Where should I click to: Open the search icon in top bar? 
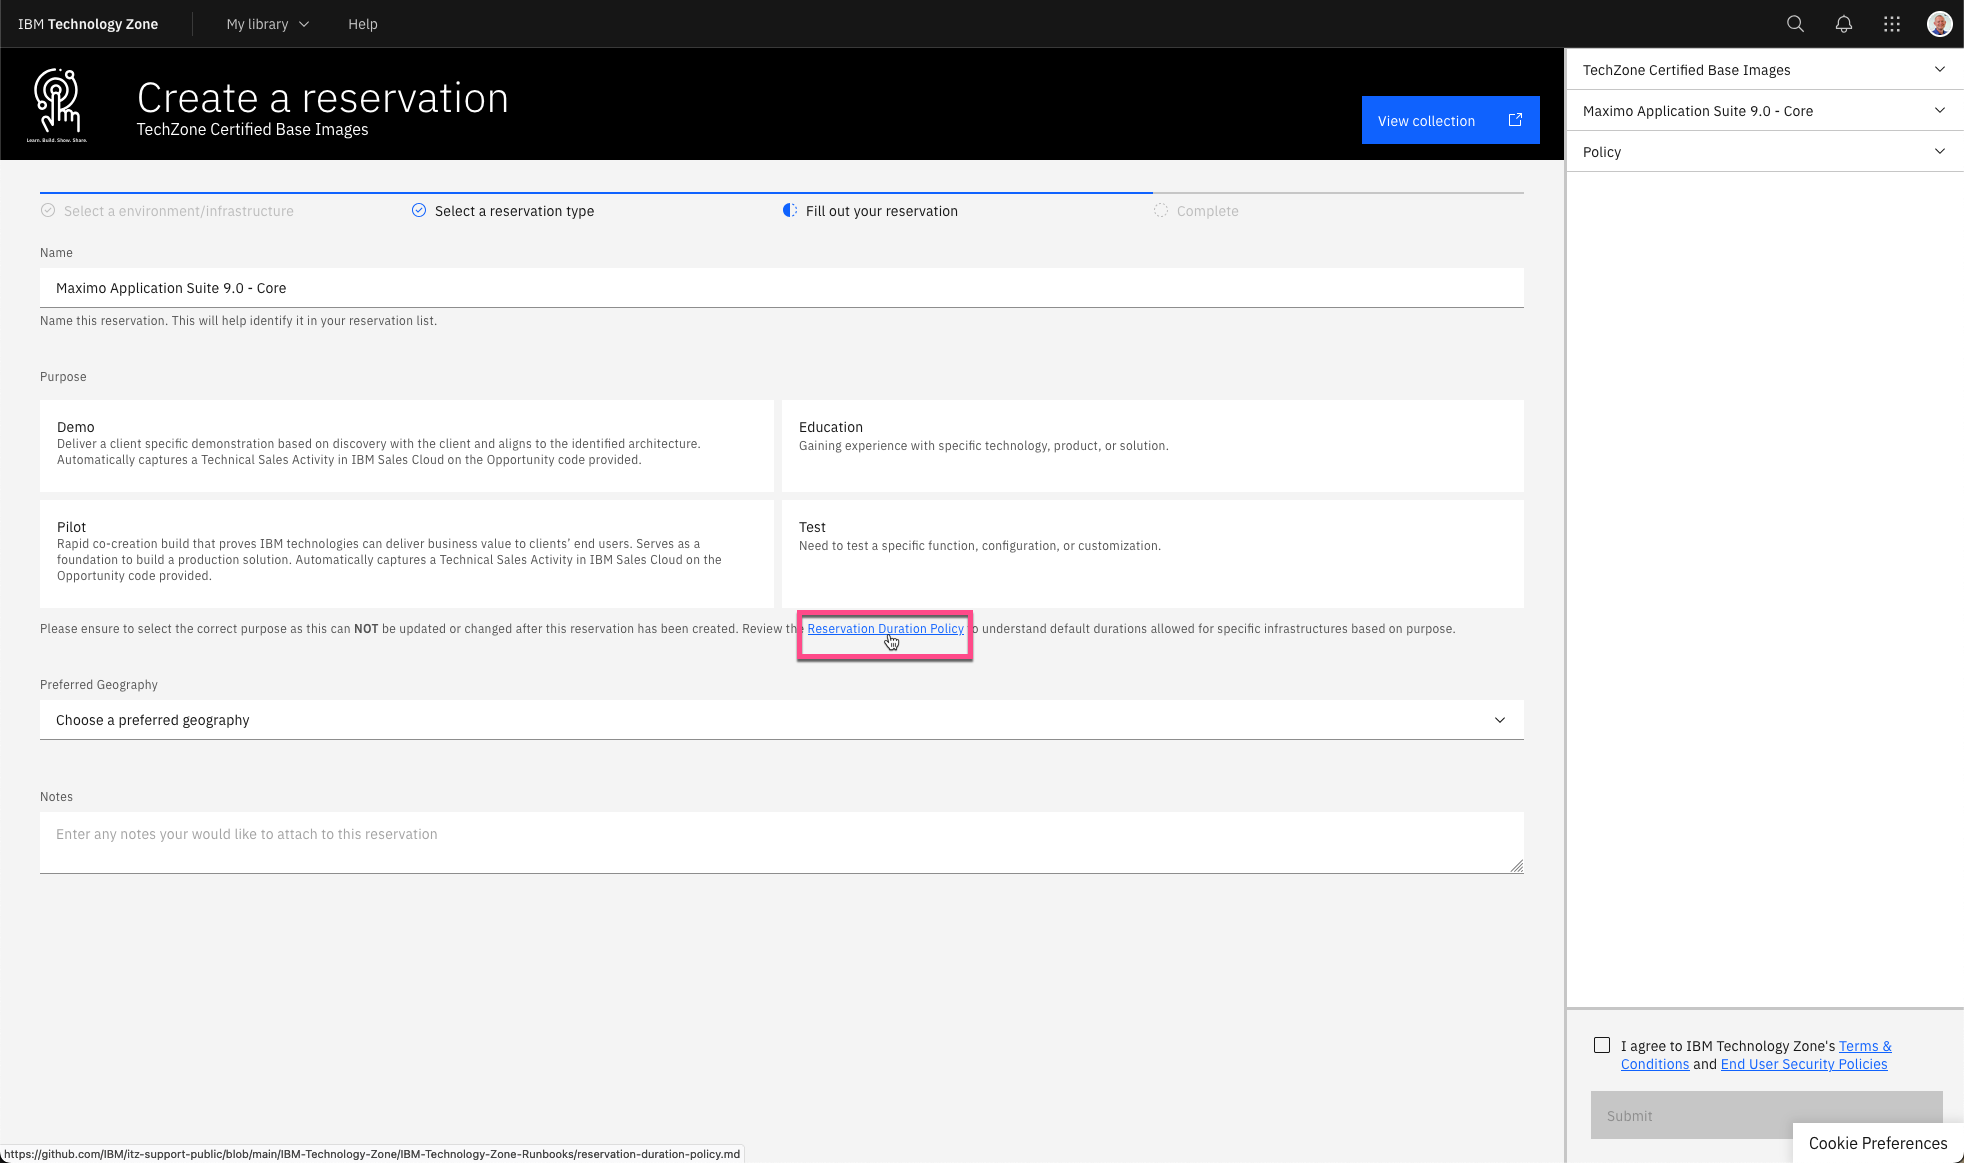1795,24
